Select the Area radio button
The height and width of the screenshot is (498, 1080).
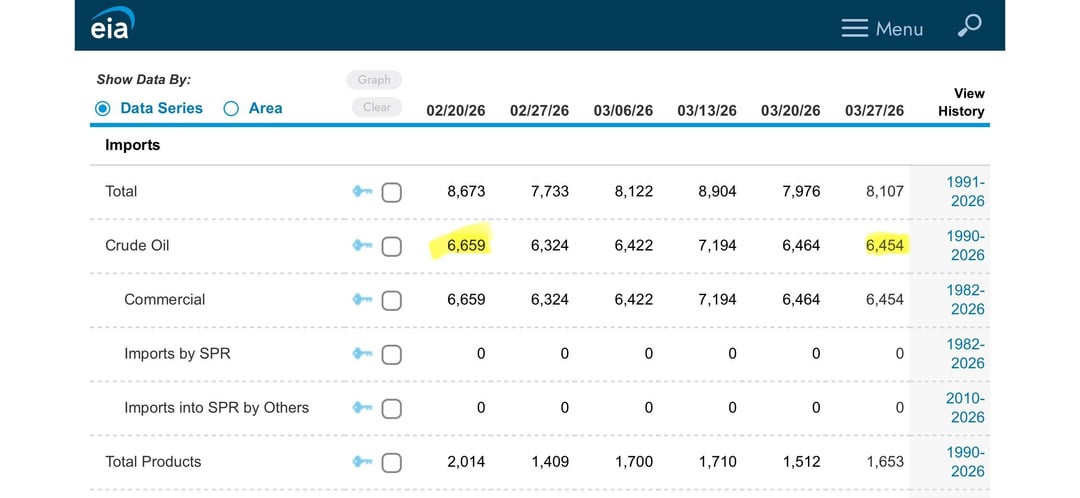click(231, 109)
